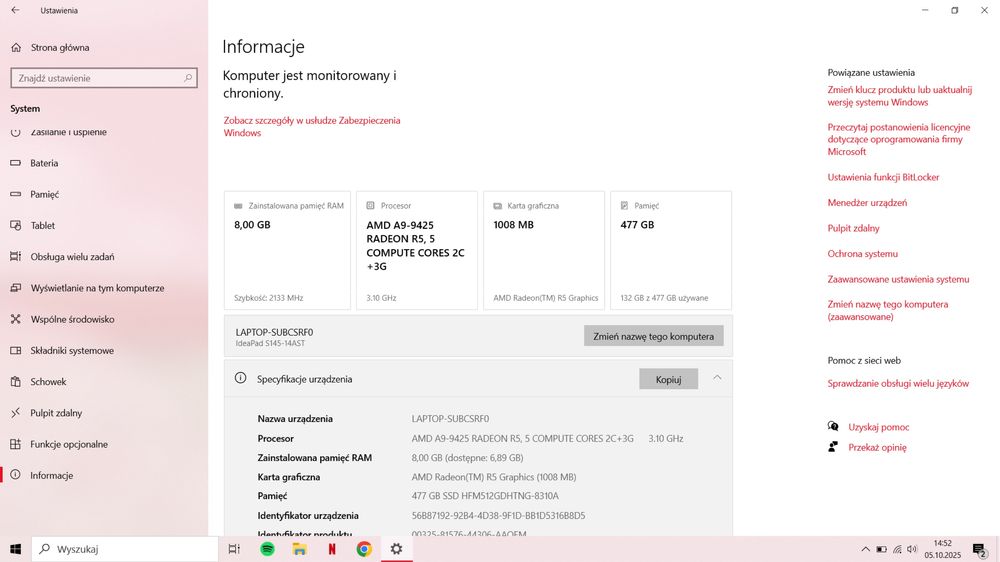Click the Wyszukaj taskbar search box
Viewport: 1000px width, 562px height.
(x=125, y=549)
